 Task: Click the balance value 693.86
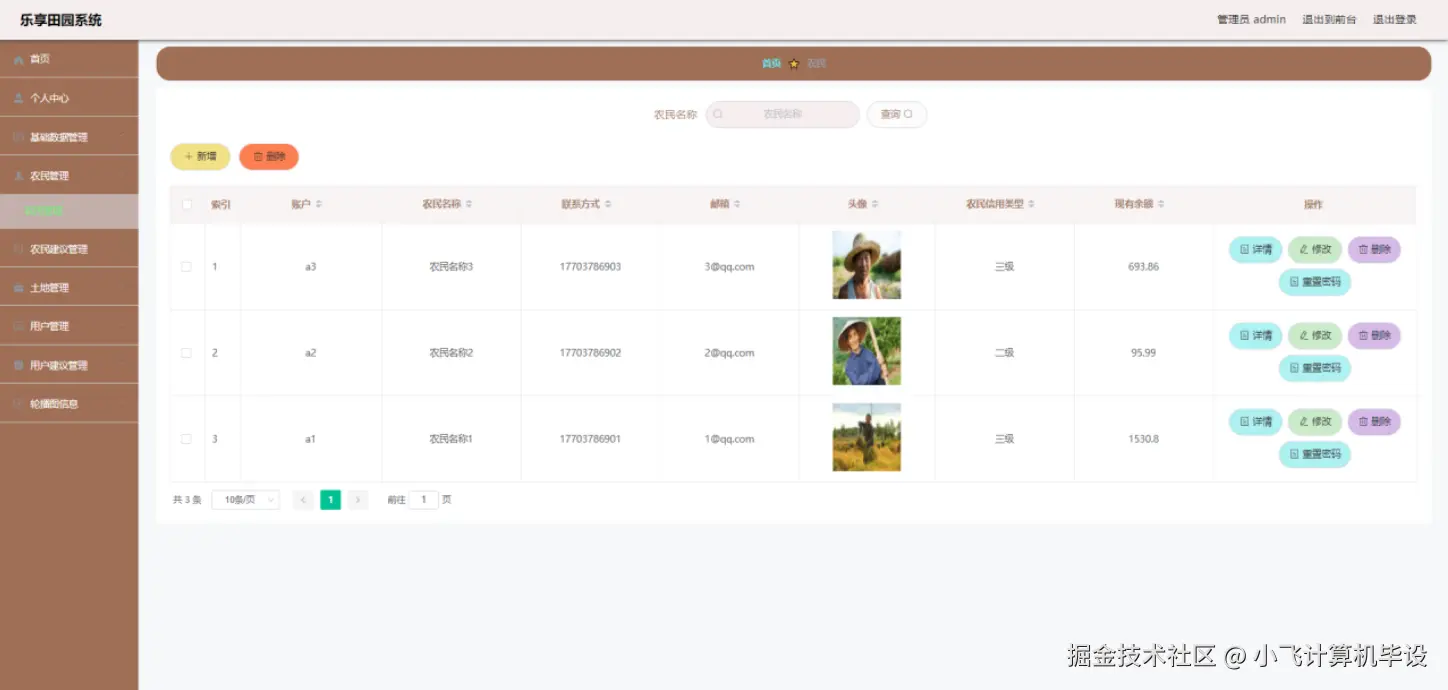(x=1143, y=267)
